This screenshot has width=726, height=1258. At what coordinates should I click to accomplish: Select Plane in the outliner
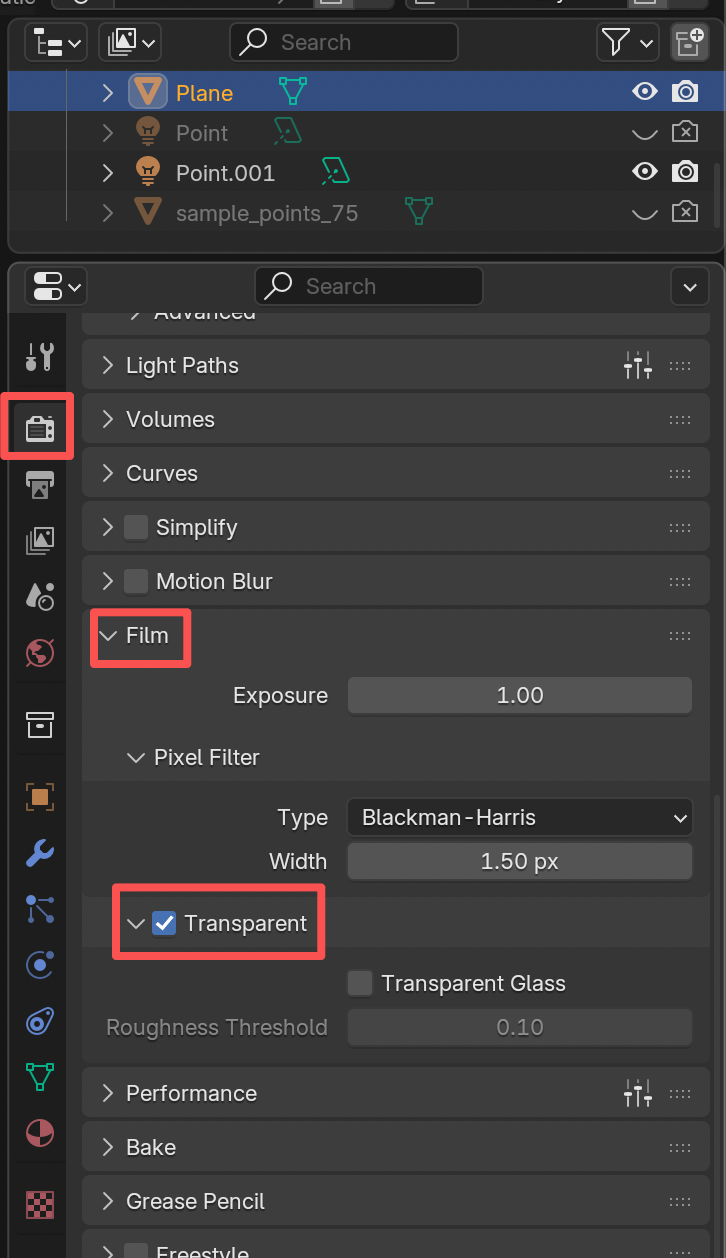click(x=205, y=93)
